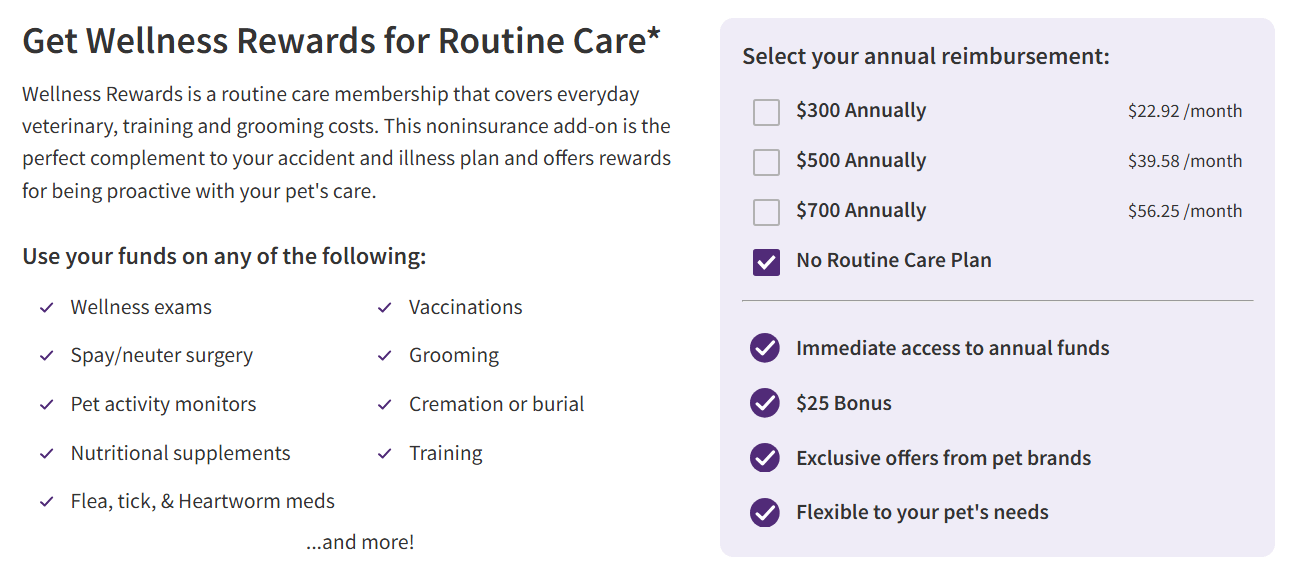The image size is (1290, 568).
Task: Click the $56.25 /month price label
Action: click(x=1185, y=211)
